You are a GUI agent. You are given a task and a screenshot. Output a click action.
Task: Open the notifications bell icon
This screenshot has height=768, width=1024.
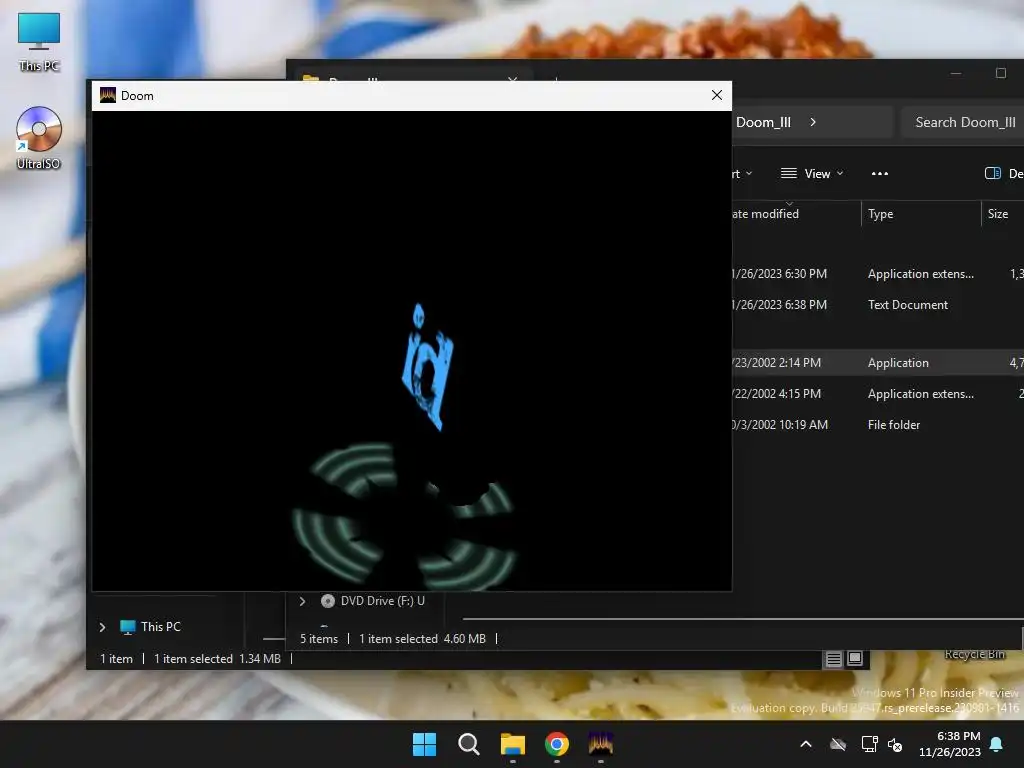(997, 744)
